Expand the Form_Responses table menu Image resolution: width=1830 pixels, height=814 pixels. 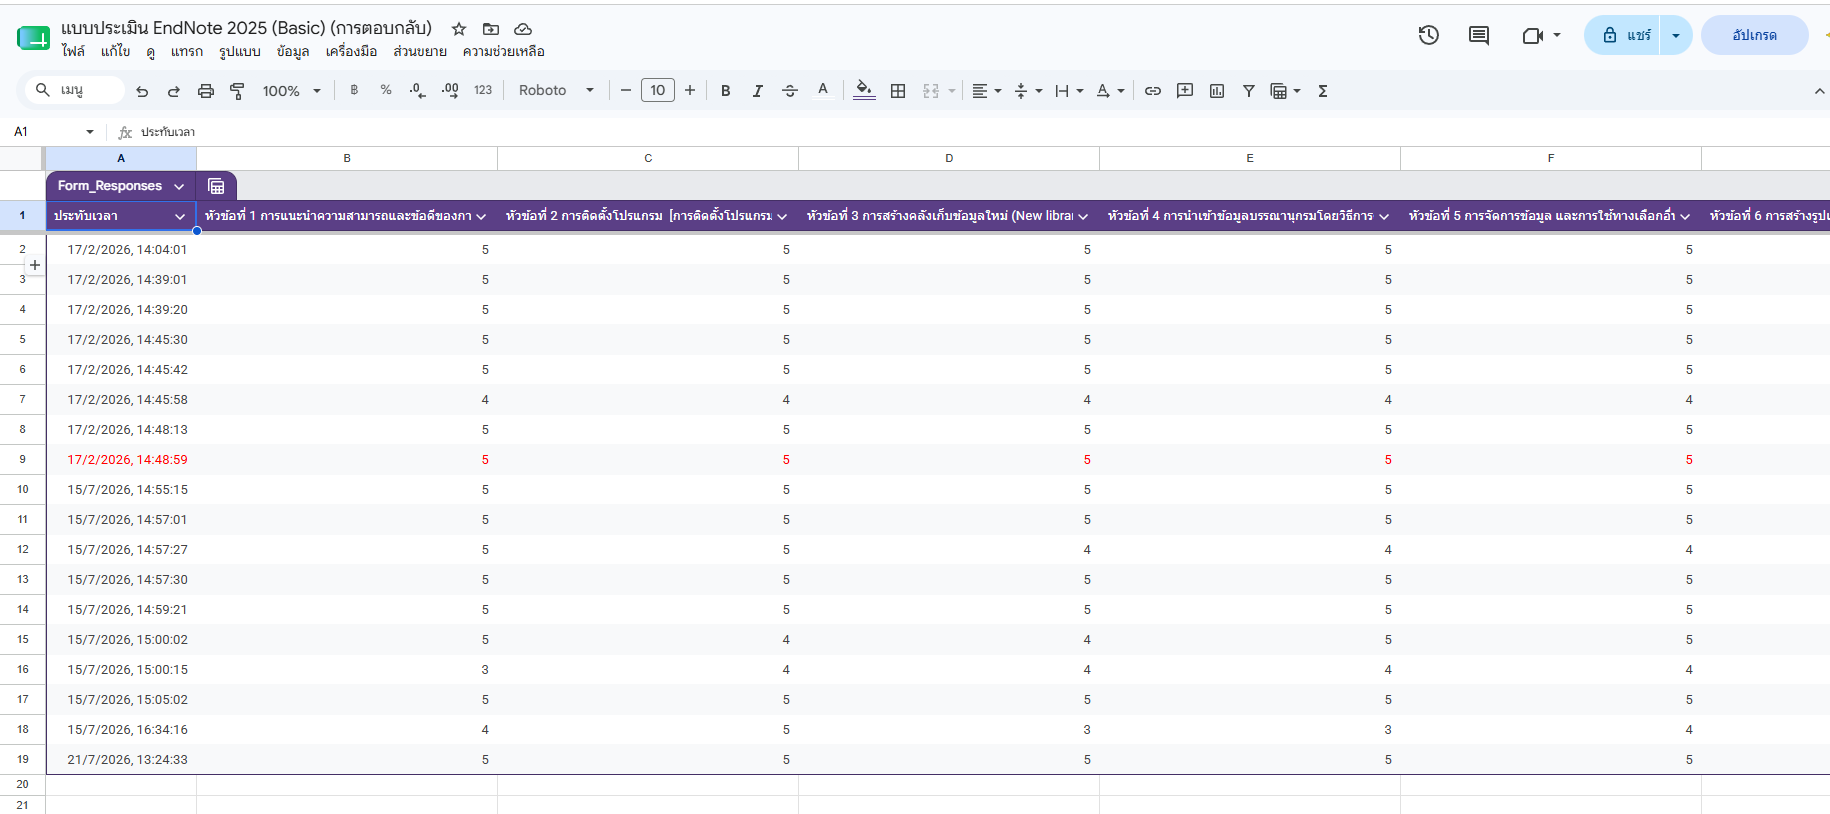tap(179, 186)
